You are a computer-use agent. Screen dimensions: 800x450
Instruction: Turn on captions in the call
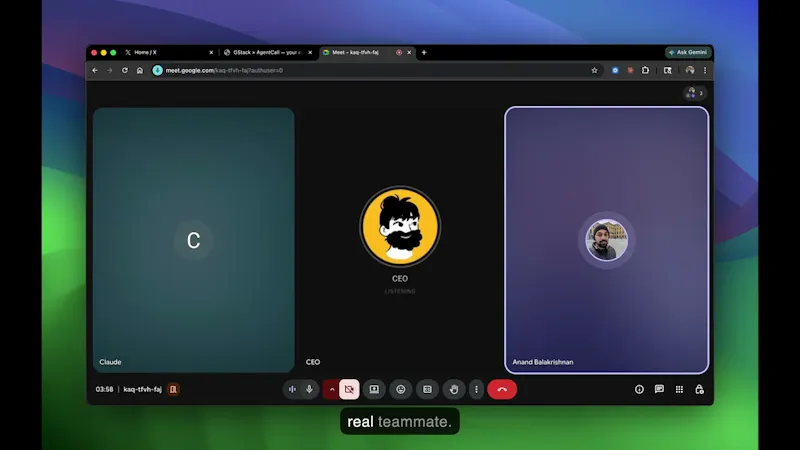(427, 389)
